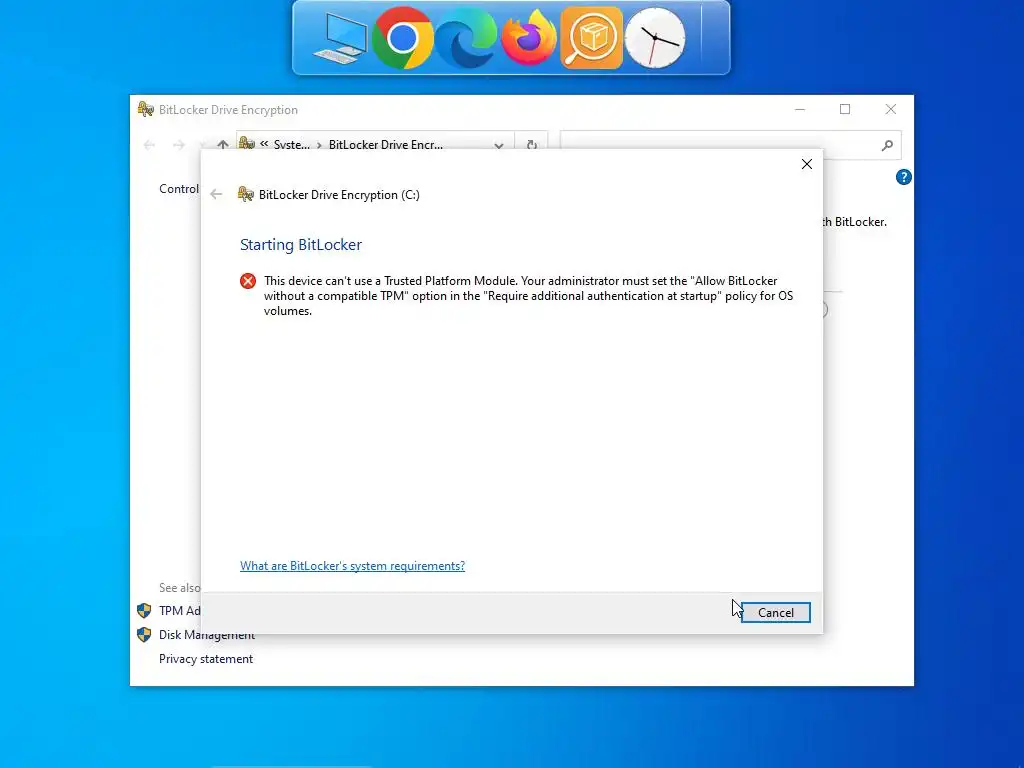This screenshot has height=768, width=1024.
Task: Click the BitLocker icon in window title bar
Action: point(146,109)
